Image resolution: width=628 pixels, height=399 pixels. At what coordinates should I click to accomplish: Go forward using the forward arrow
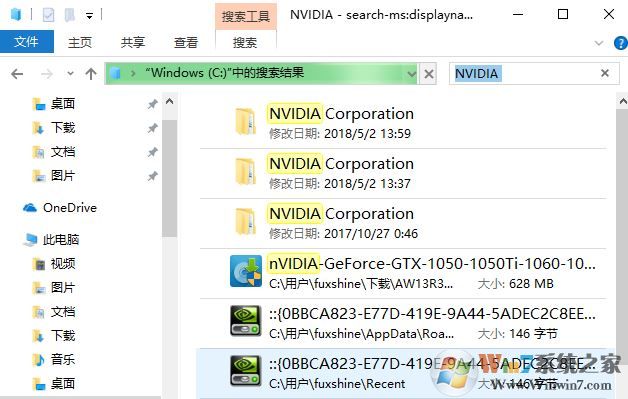click(46, 74)
